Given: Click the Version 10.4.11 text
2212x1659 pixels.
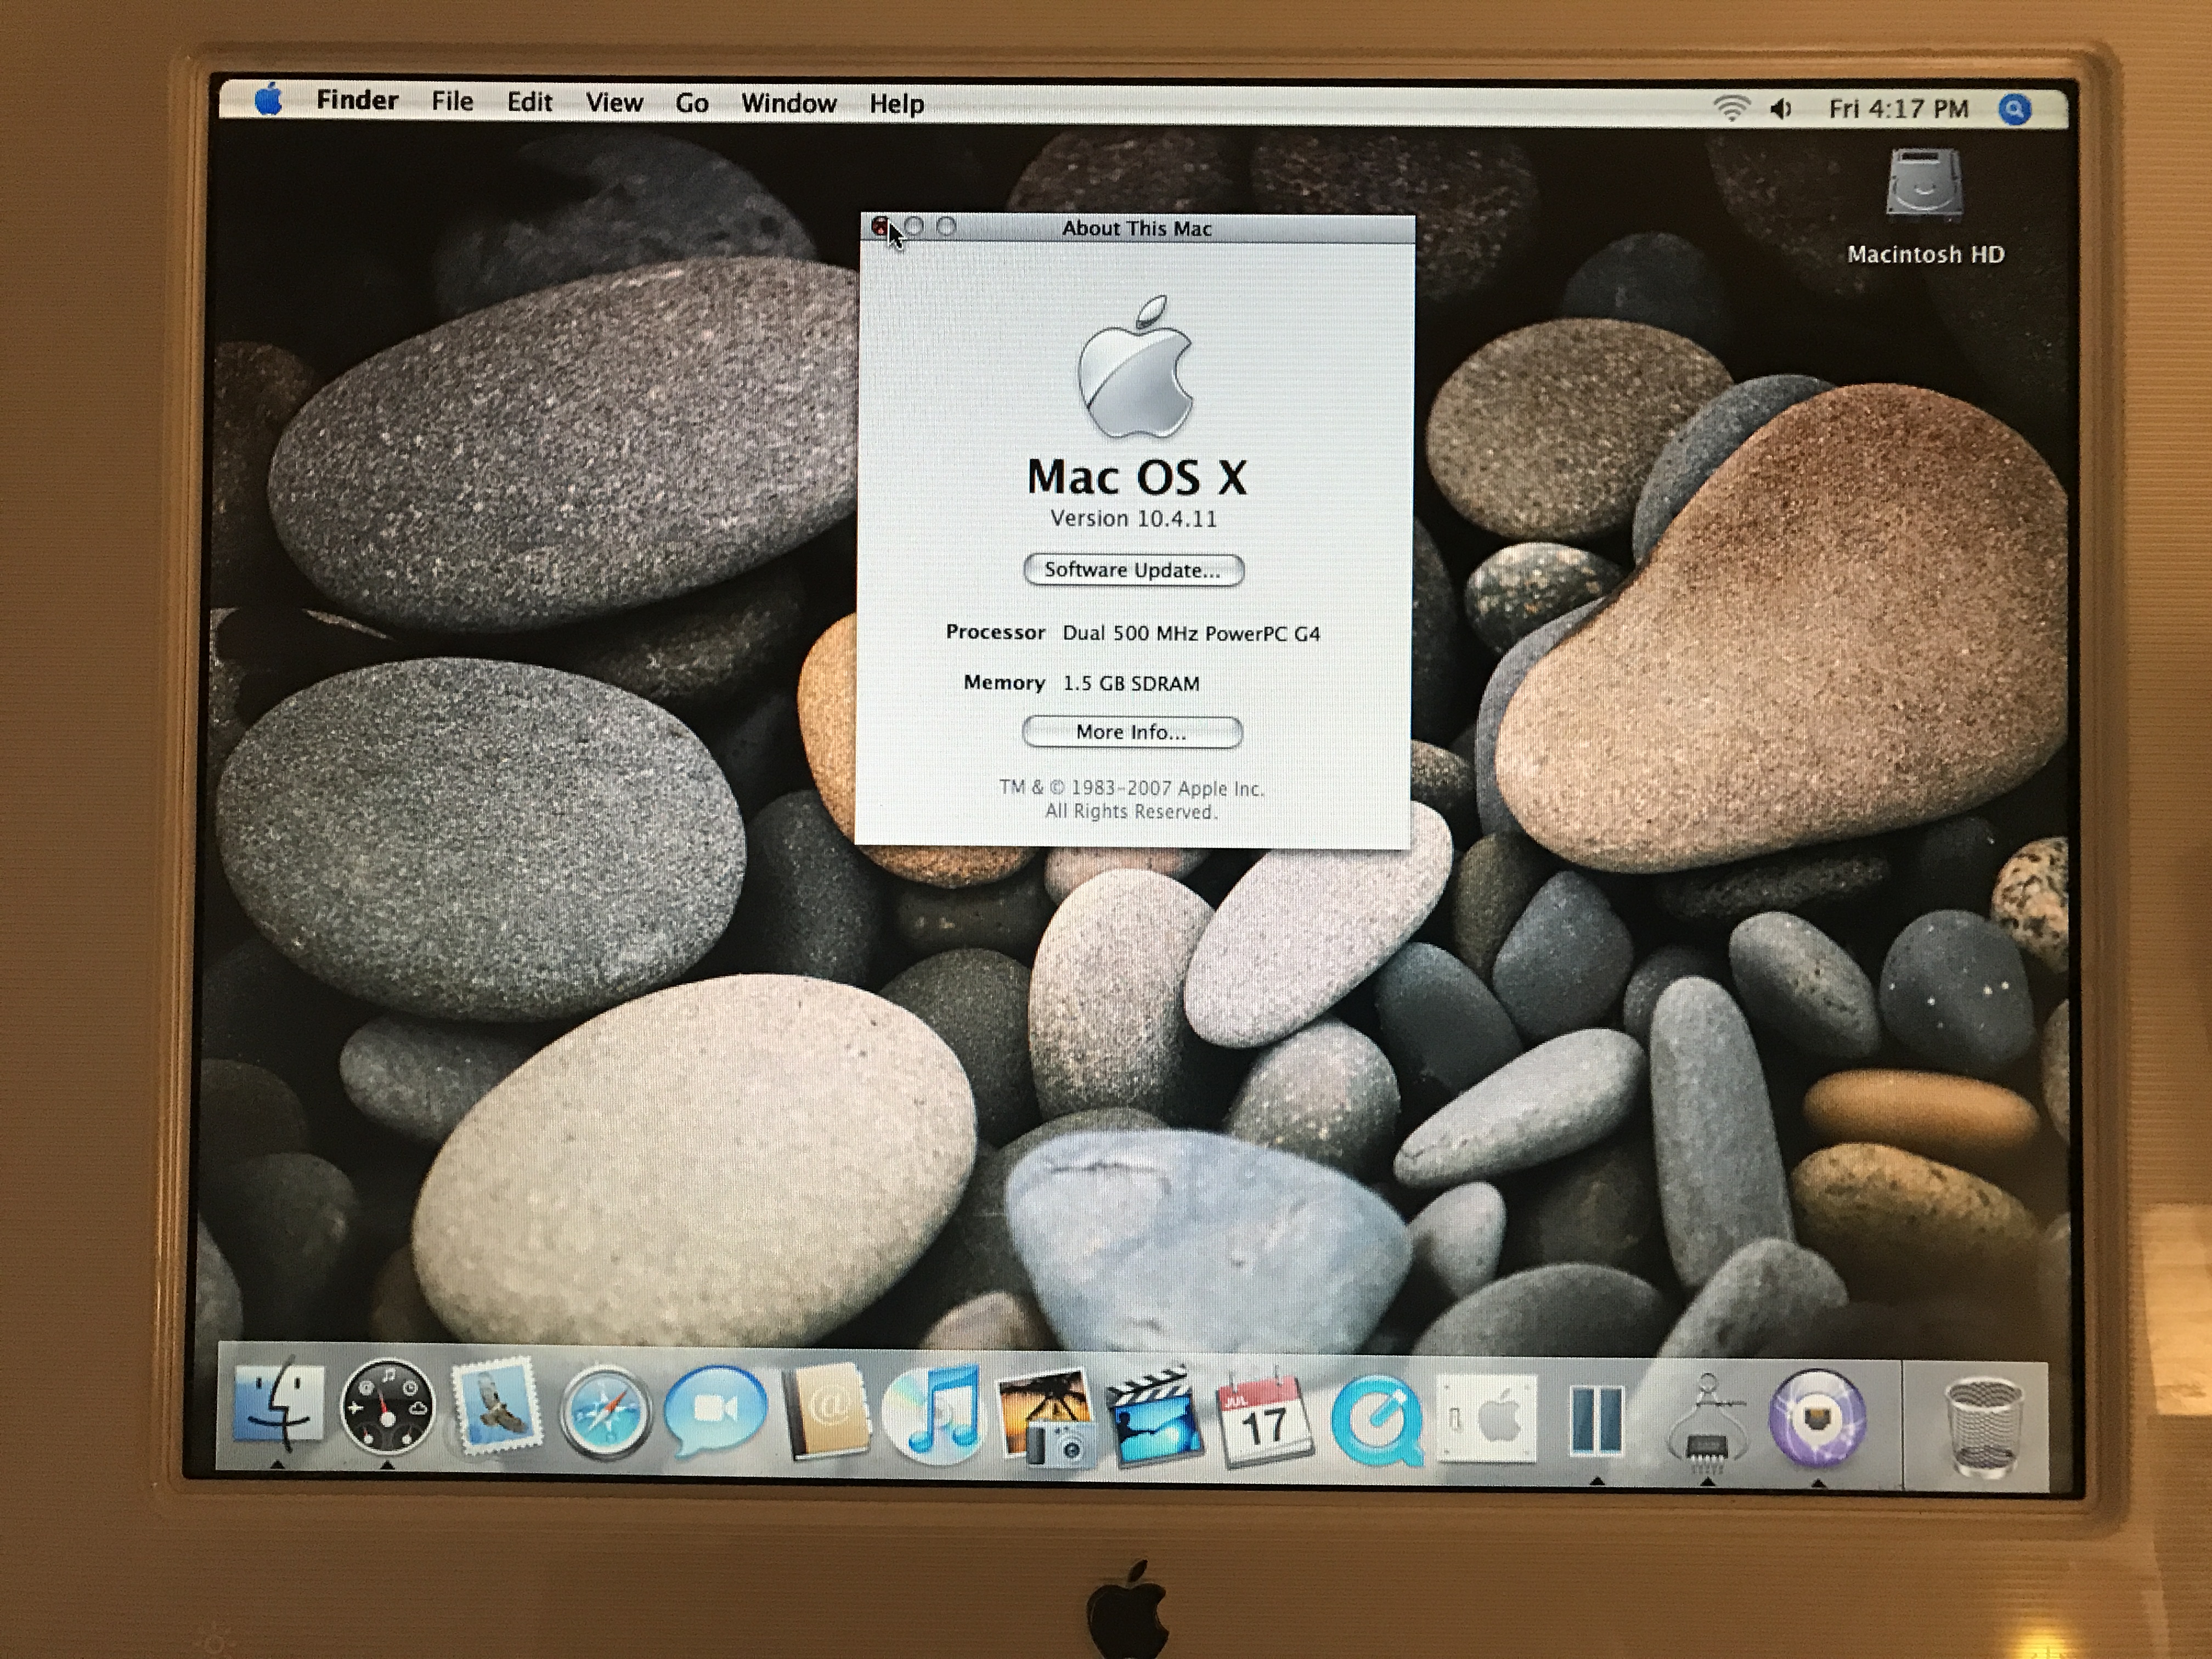Looking at the screenshot, I should 1133,518.
